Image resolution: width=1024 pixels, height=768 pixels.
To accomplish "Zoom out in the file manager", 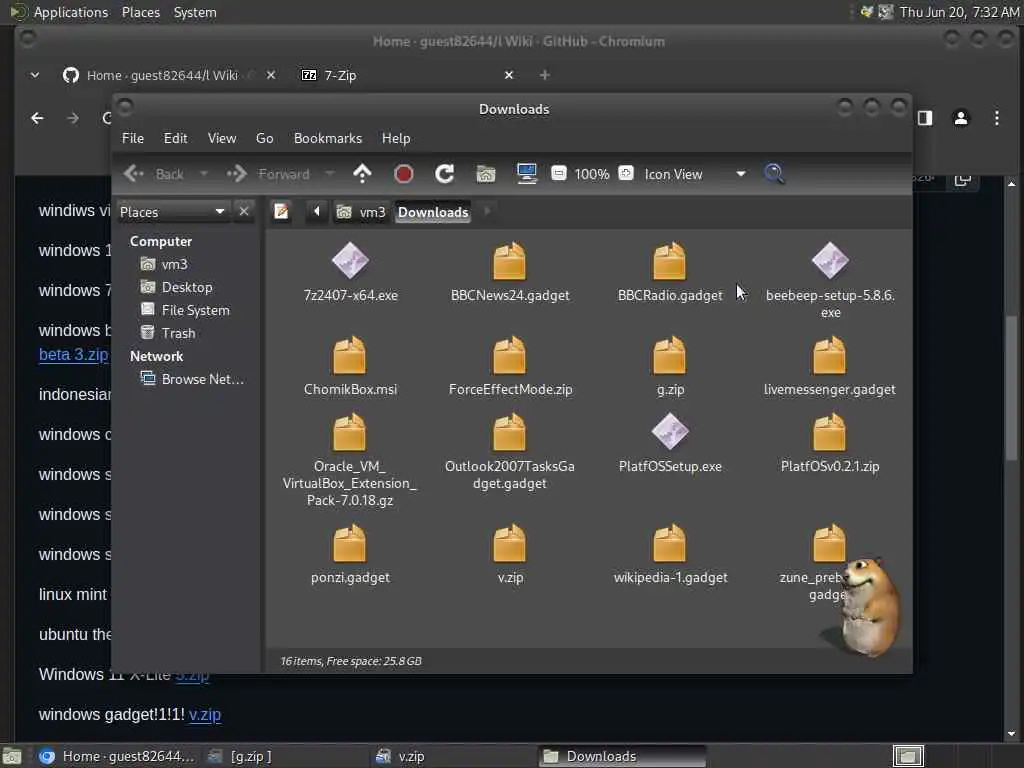I will click(x=558, y=173).
